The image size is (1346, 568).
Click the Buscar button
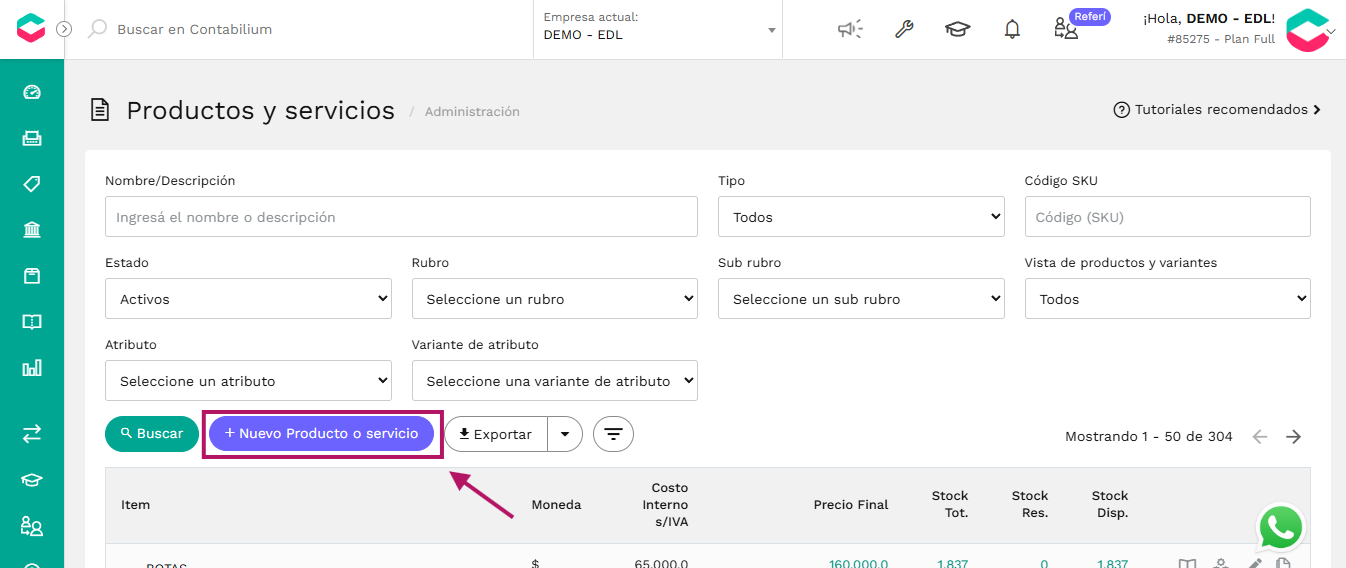tap(152, 434)
